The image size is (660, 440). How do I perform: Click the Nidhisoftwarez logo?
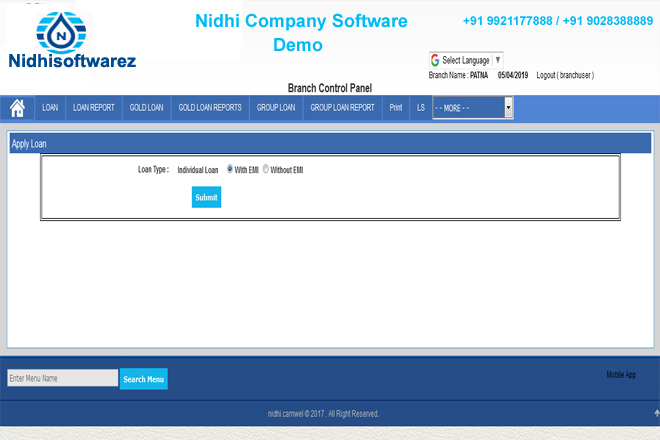72,41
